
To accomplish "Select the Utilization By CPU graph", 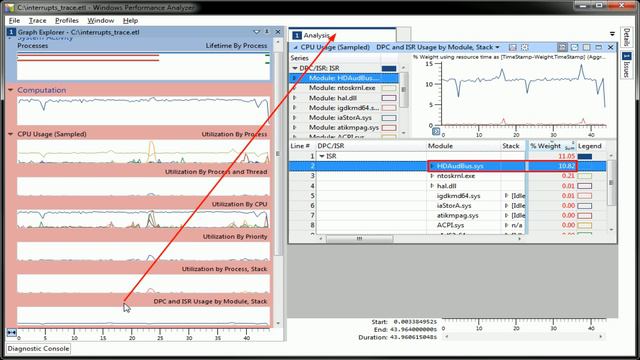I will 143,219.
